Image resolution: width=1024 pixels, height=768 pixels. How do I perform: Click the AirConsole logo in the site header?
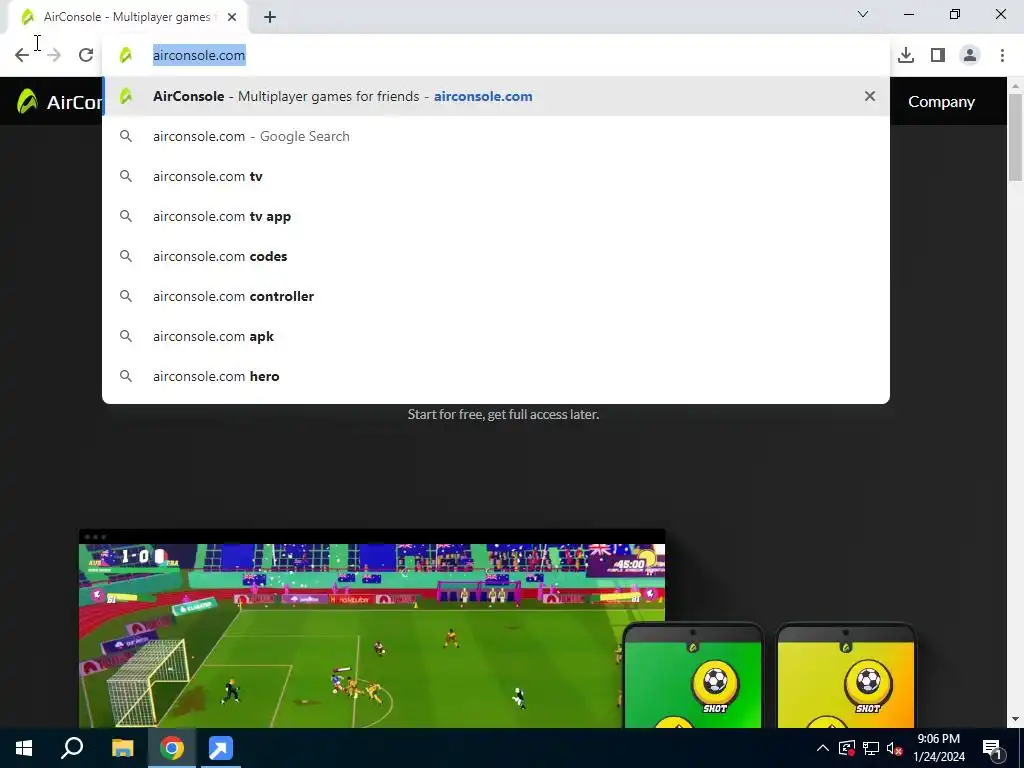point(59,102)
